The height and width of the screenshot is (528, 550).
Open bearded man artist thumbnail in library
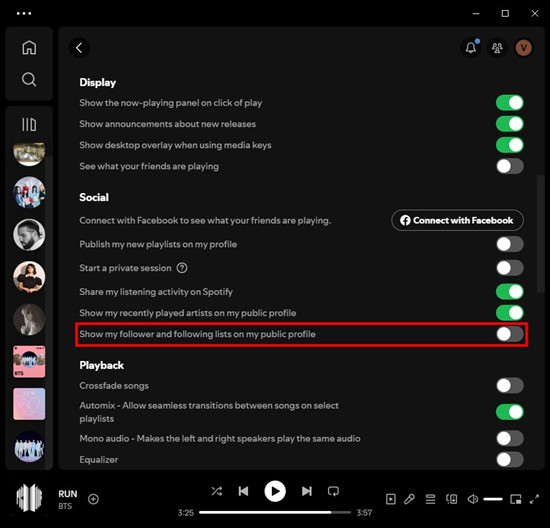point(29,235)
